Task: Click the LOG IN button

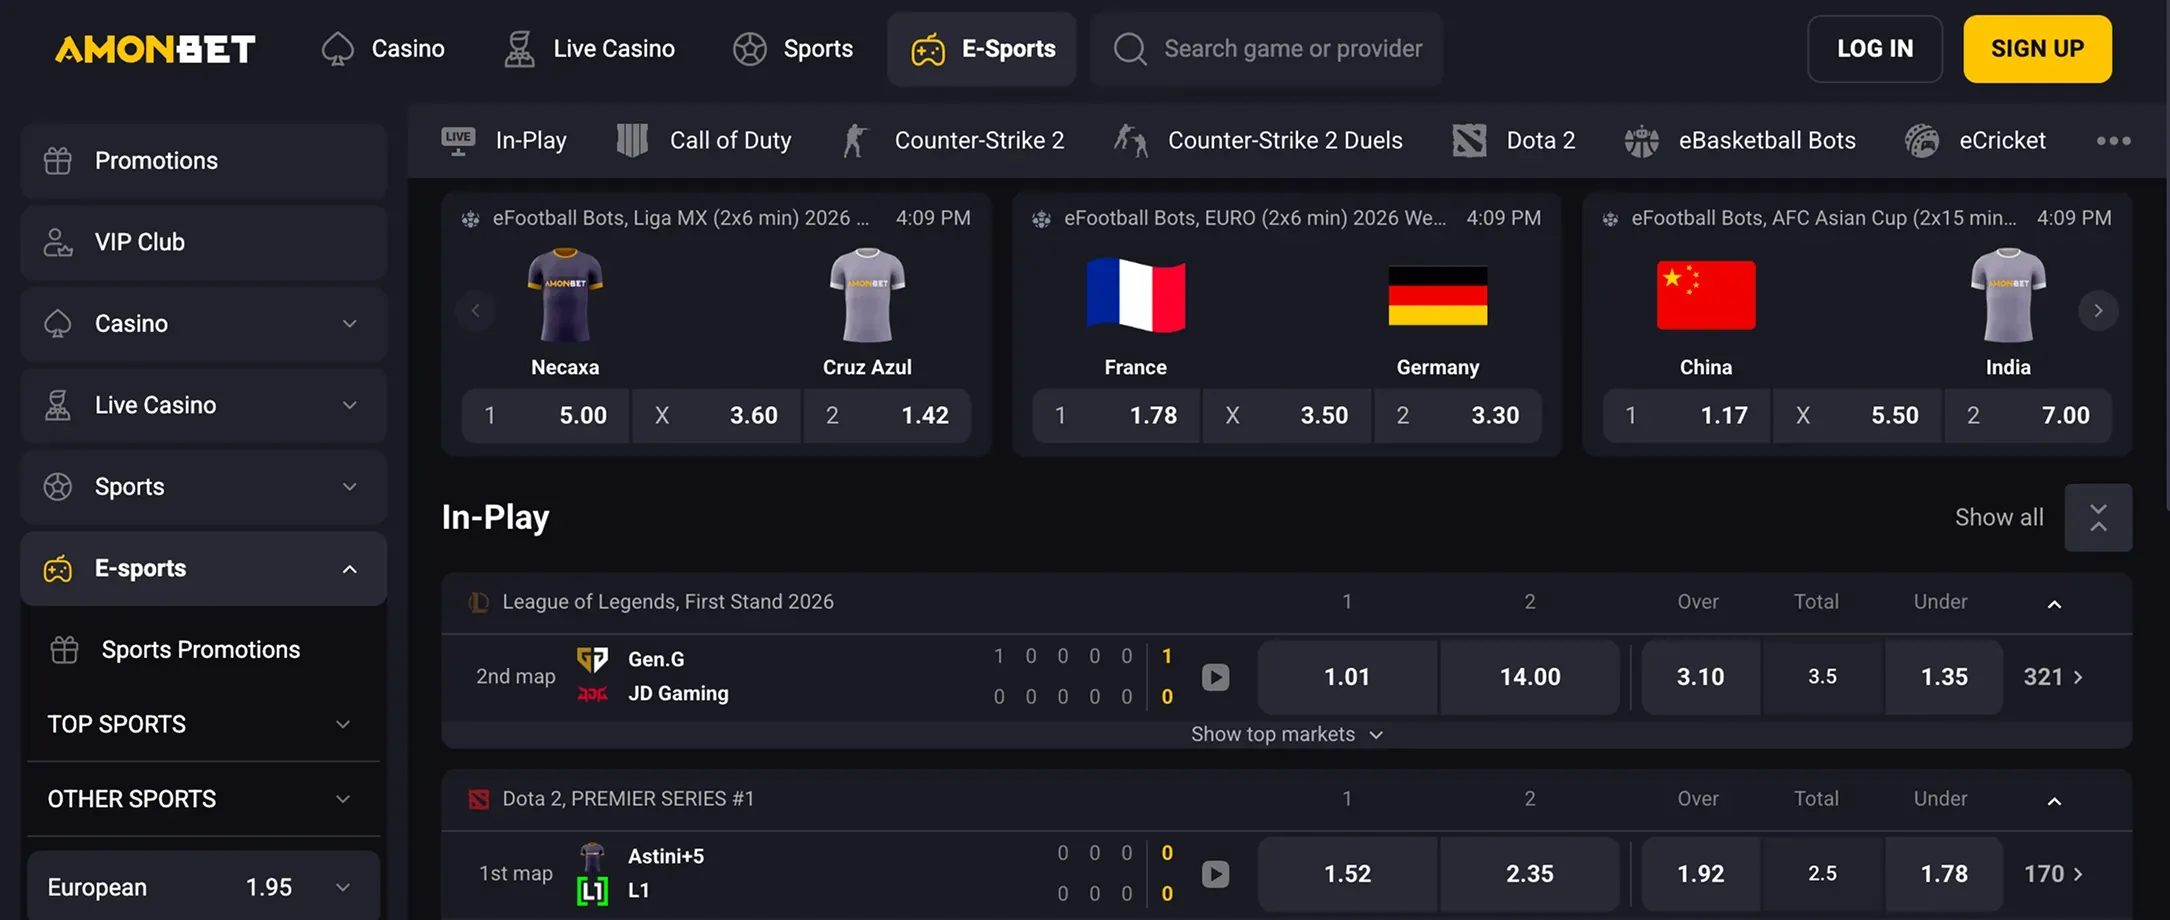Action: tap(1874, 49)
